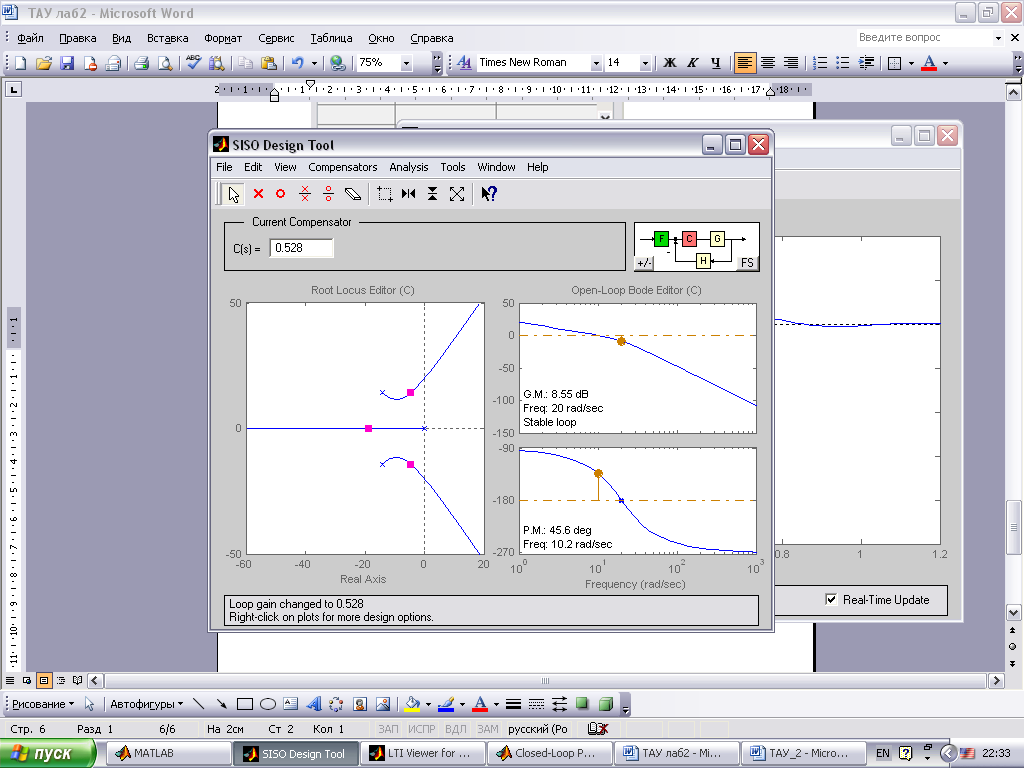The width and height of the screenshot is (1024, 768).
Task: Open the Tools menu in SISO tool
Action: click(x=453, y=167)
